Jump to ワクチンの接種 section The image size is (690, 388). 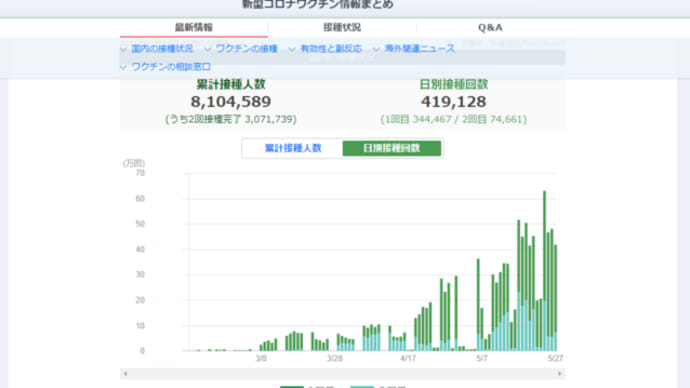point(246,49)
